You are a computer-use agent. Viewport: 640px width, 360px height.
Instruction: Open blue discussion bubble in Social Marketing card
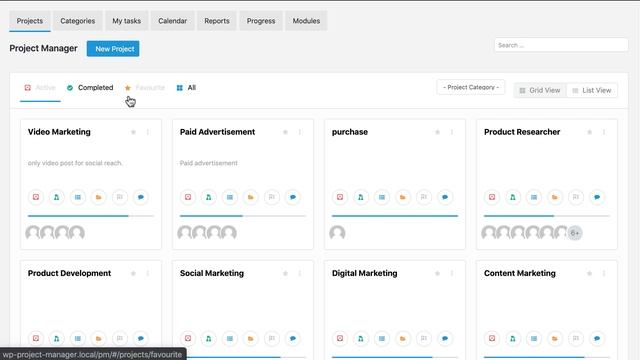[x=293, y=338]
